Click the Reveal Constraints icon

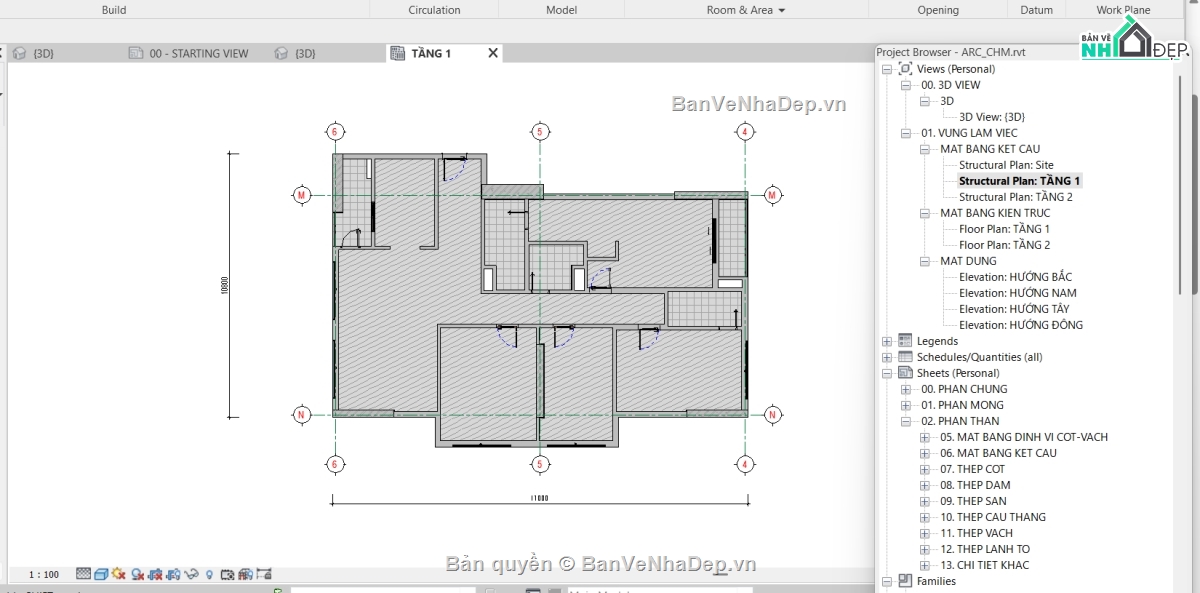coord(264,574)
